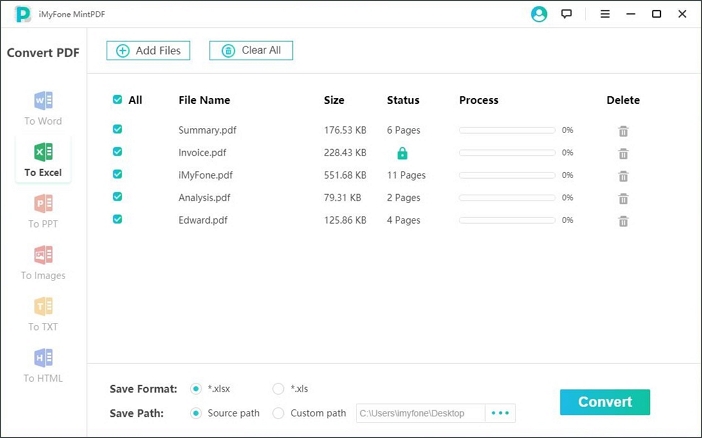The width and height of the screenshot is (702, 438).
Task: Click the Analysis.pdf progress bar
Action: tap(507, 198)
